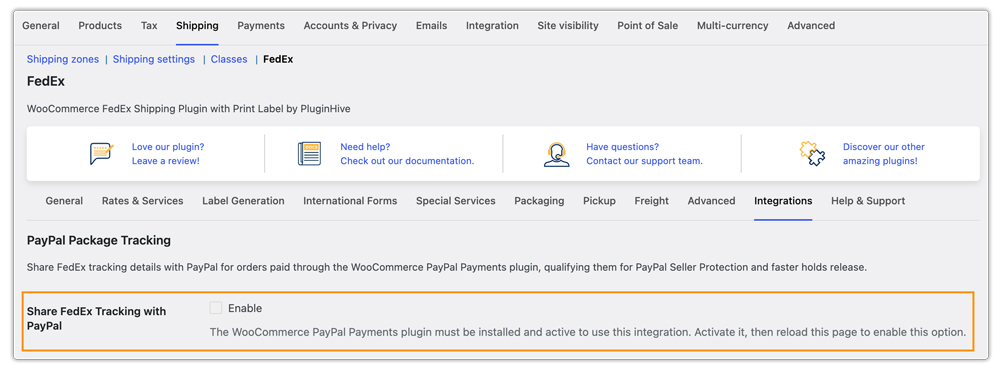Select the Integrations tab
Viewport: 1000px width, 370px height.
pyautogui.click(x=783, y=201)
